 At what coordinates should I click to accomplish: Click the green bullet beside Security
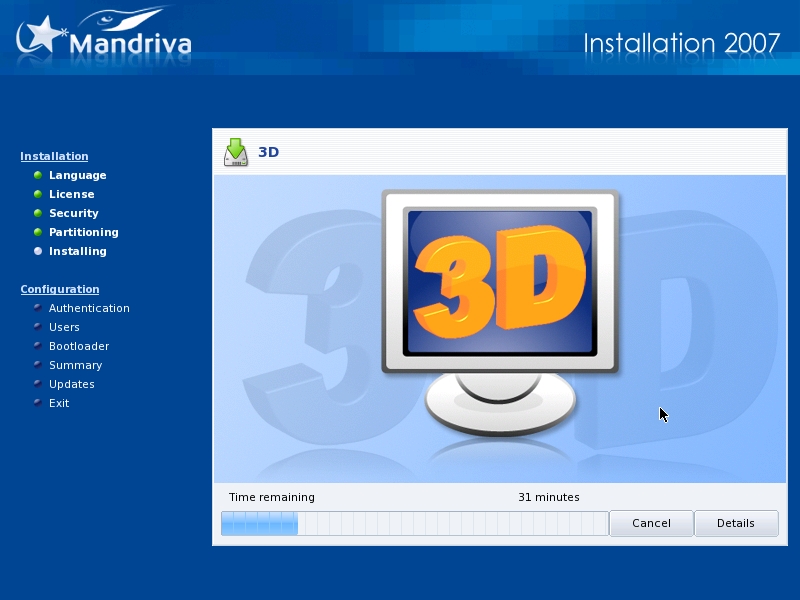pyautogui.click(x=38, y=213)
